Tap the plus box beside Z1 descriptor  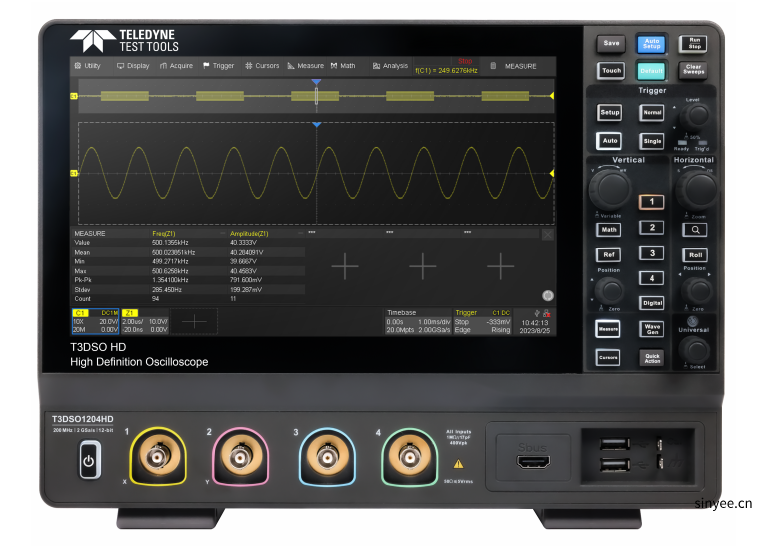pyautogui.click(x=196, y=320)
